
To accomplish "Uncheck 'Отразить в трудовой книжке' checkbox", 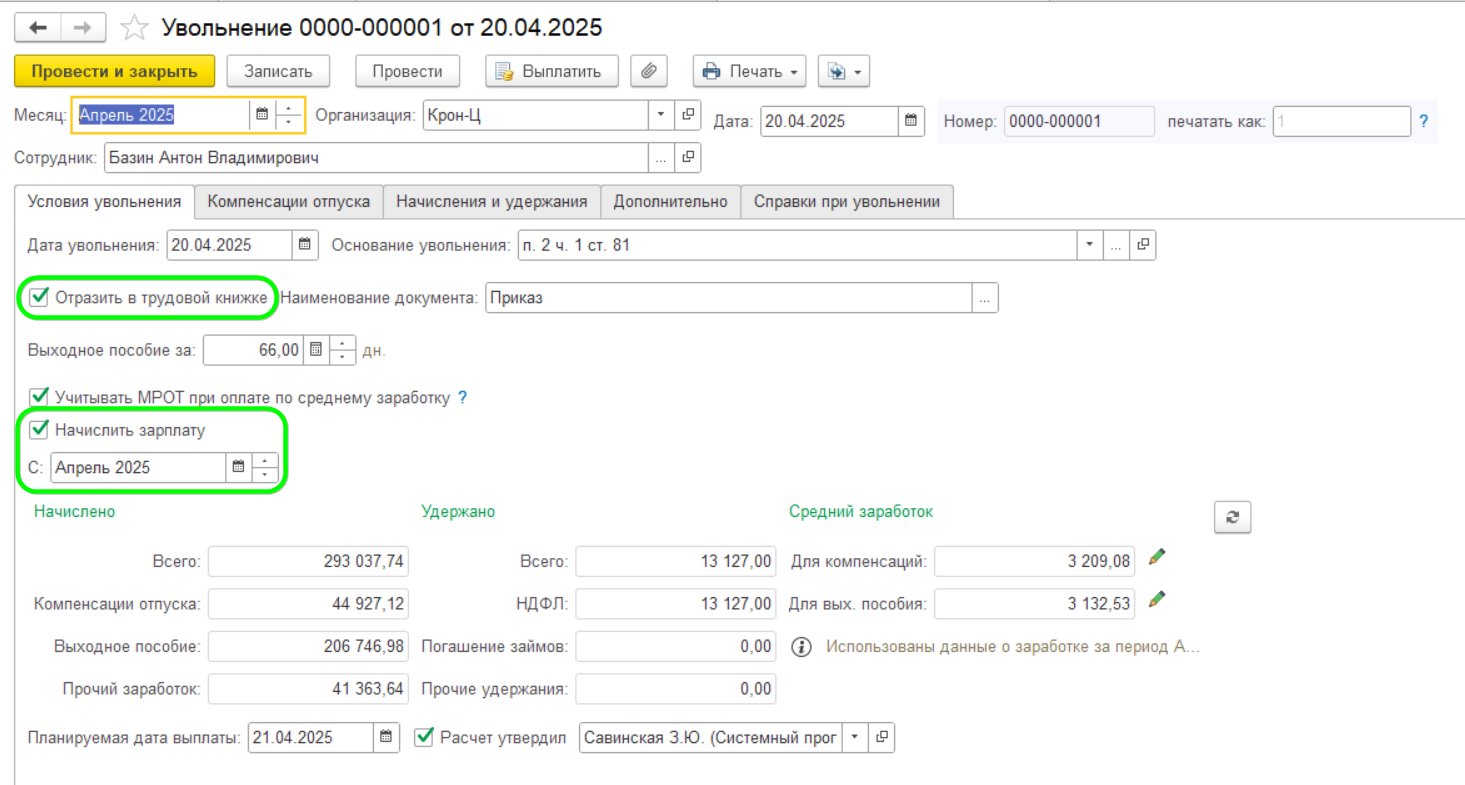I will pos(40,297).
